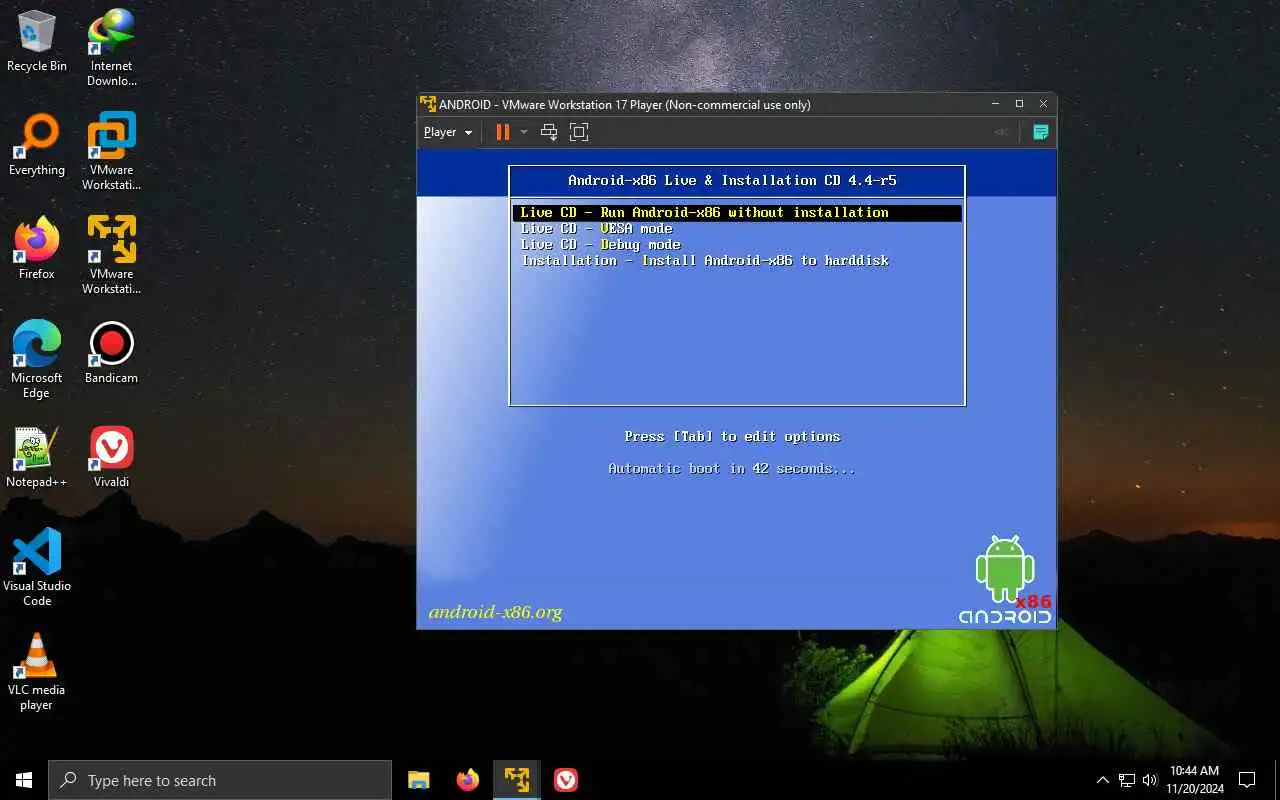Select the Notepad++ desktop shortcut
Screen dimensions: 1280x800
coord(37,457)
